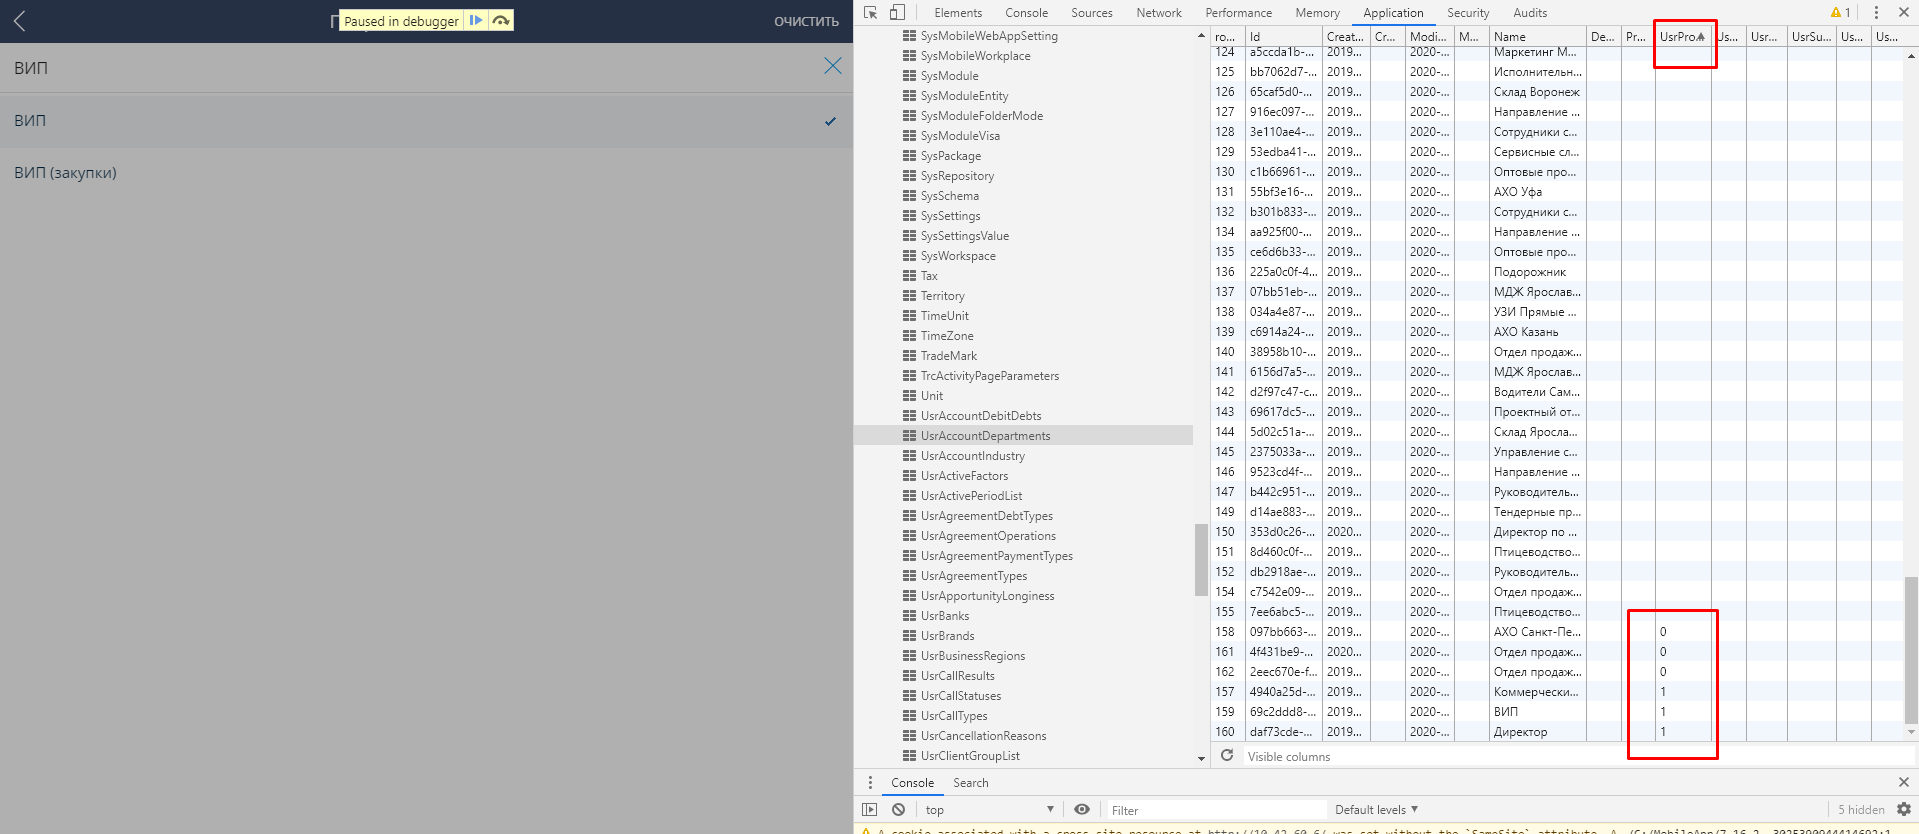Switch to Network tab
The height and width of the screenshot is (834, 1919).
tap(1159, 13)
